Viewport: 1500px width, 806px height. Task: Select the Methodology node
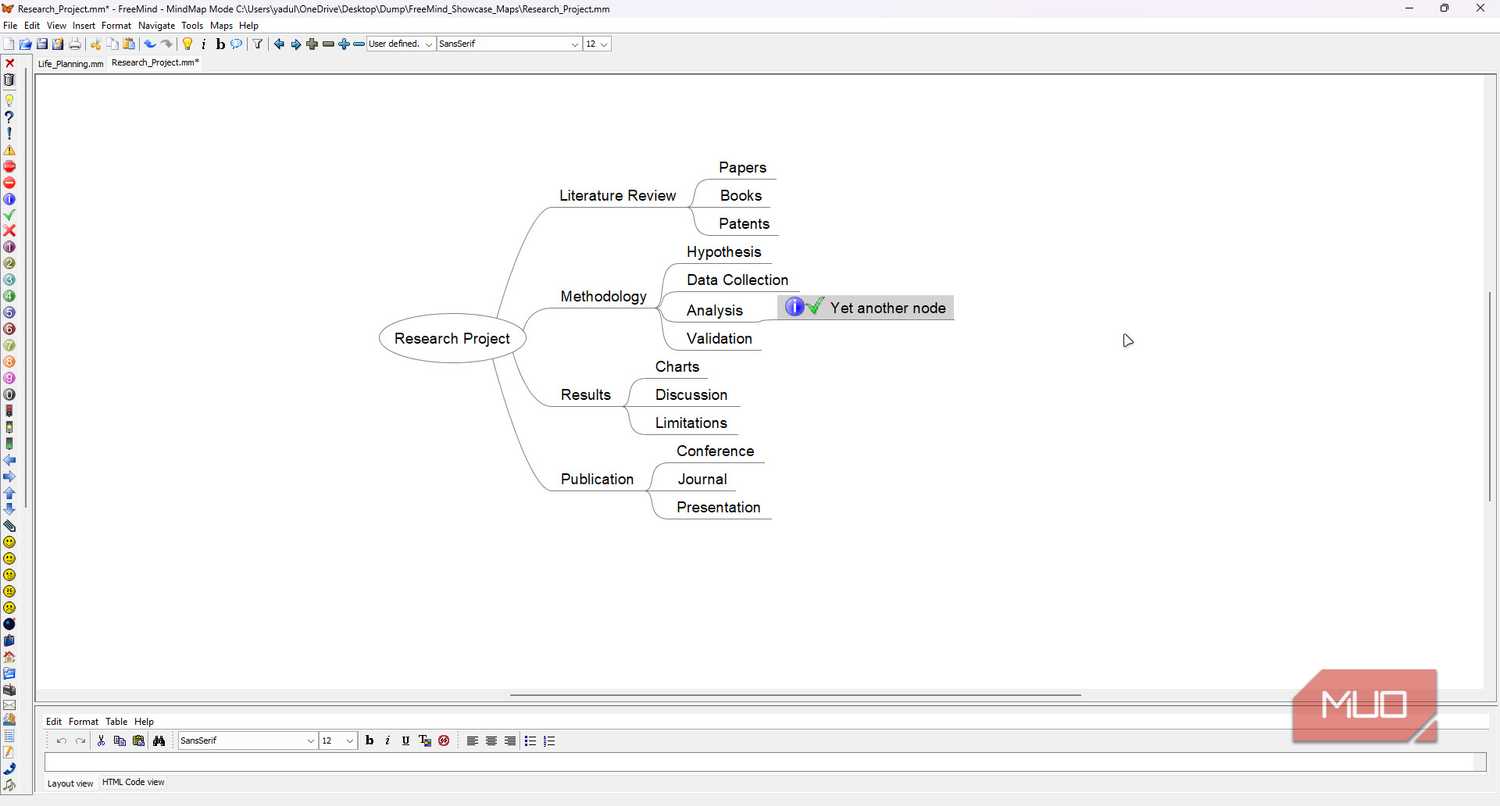[604, 297]
